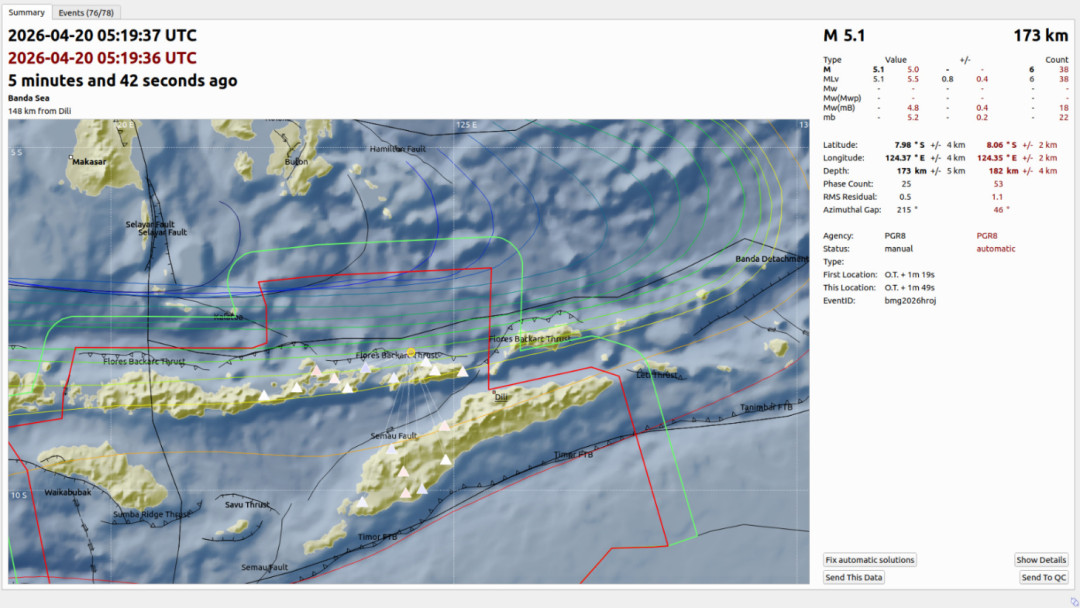1080x608 pixels.
Task: Select the station triangle near Dili
Action: [x=462, y=372]
